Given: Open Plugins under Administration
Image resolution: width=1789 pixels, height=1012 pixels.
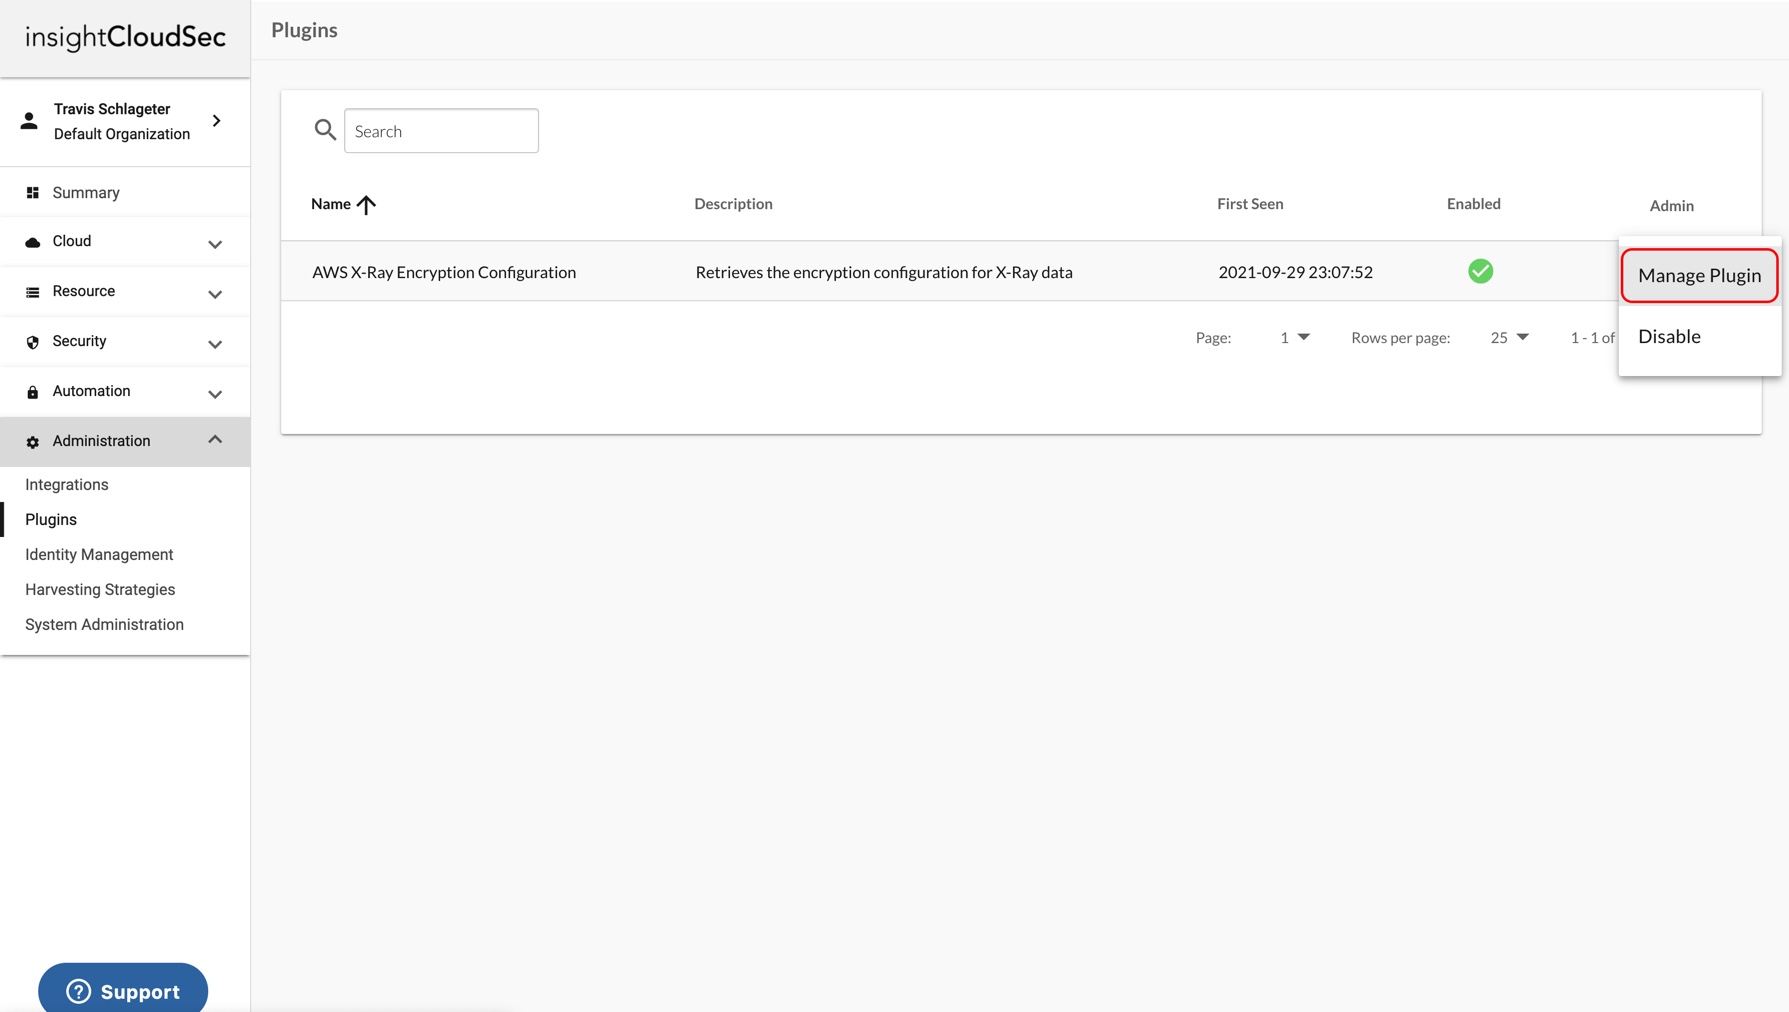Looking at the screenshot, I should point(51,519).
